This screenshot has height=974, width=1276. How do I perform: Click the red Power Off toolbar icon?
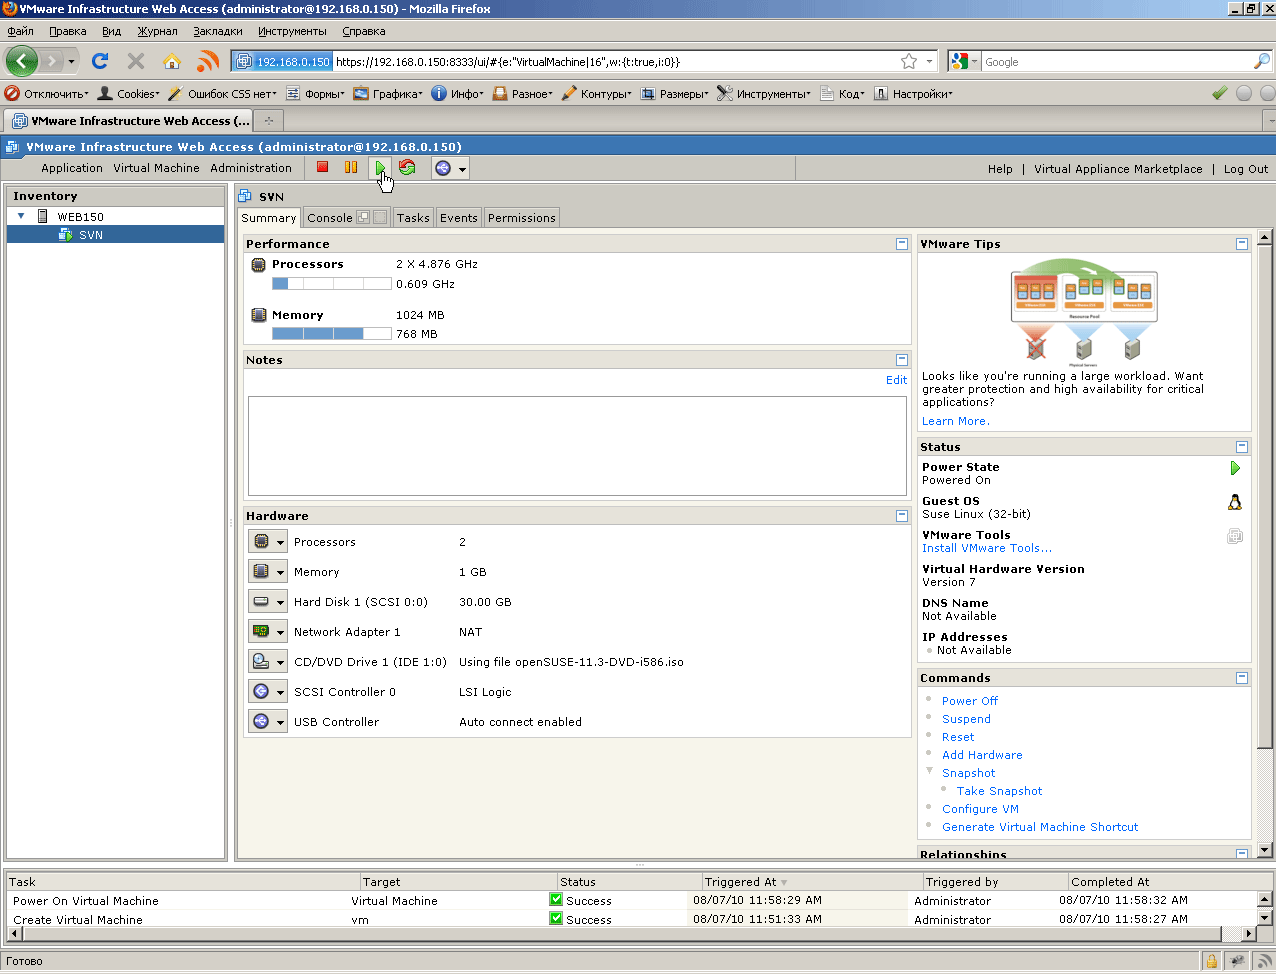point(322,168)
